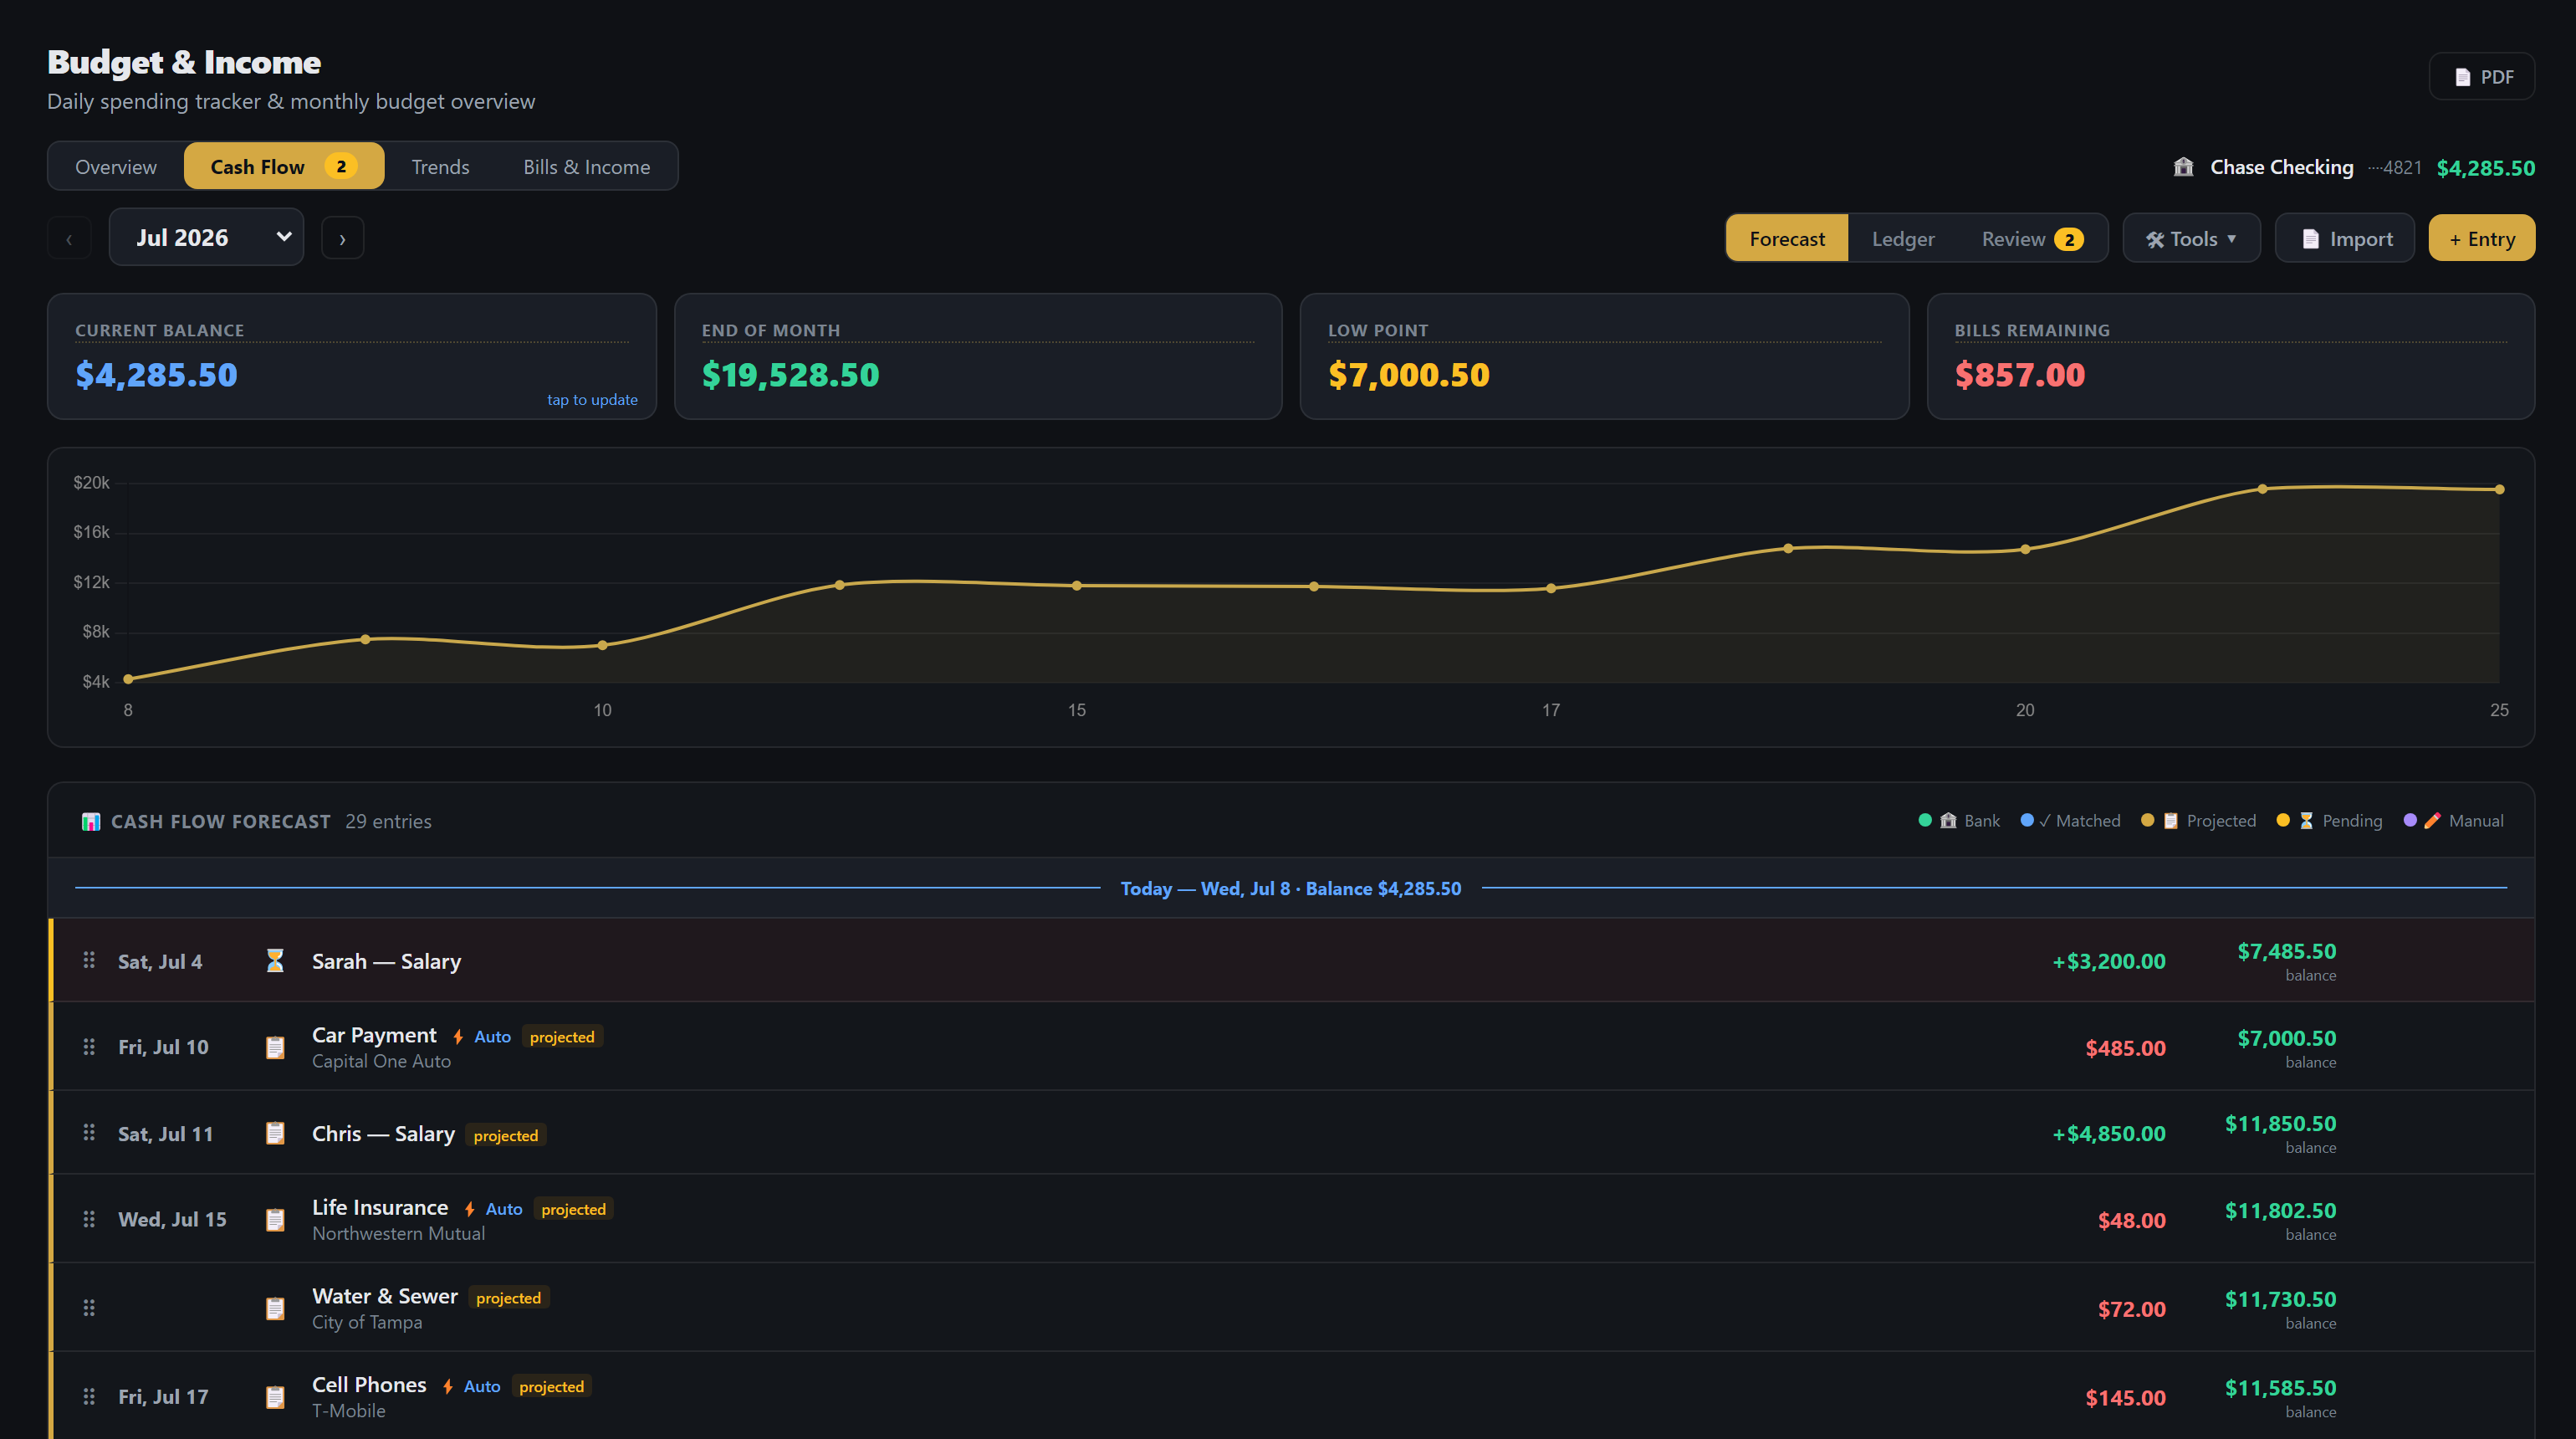Click the Pending legend hourglass icon

point(2306,821)
